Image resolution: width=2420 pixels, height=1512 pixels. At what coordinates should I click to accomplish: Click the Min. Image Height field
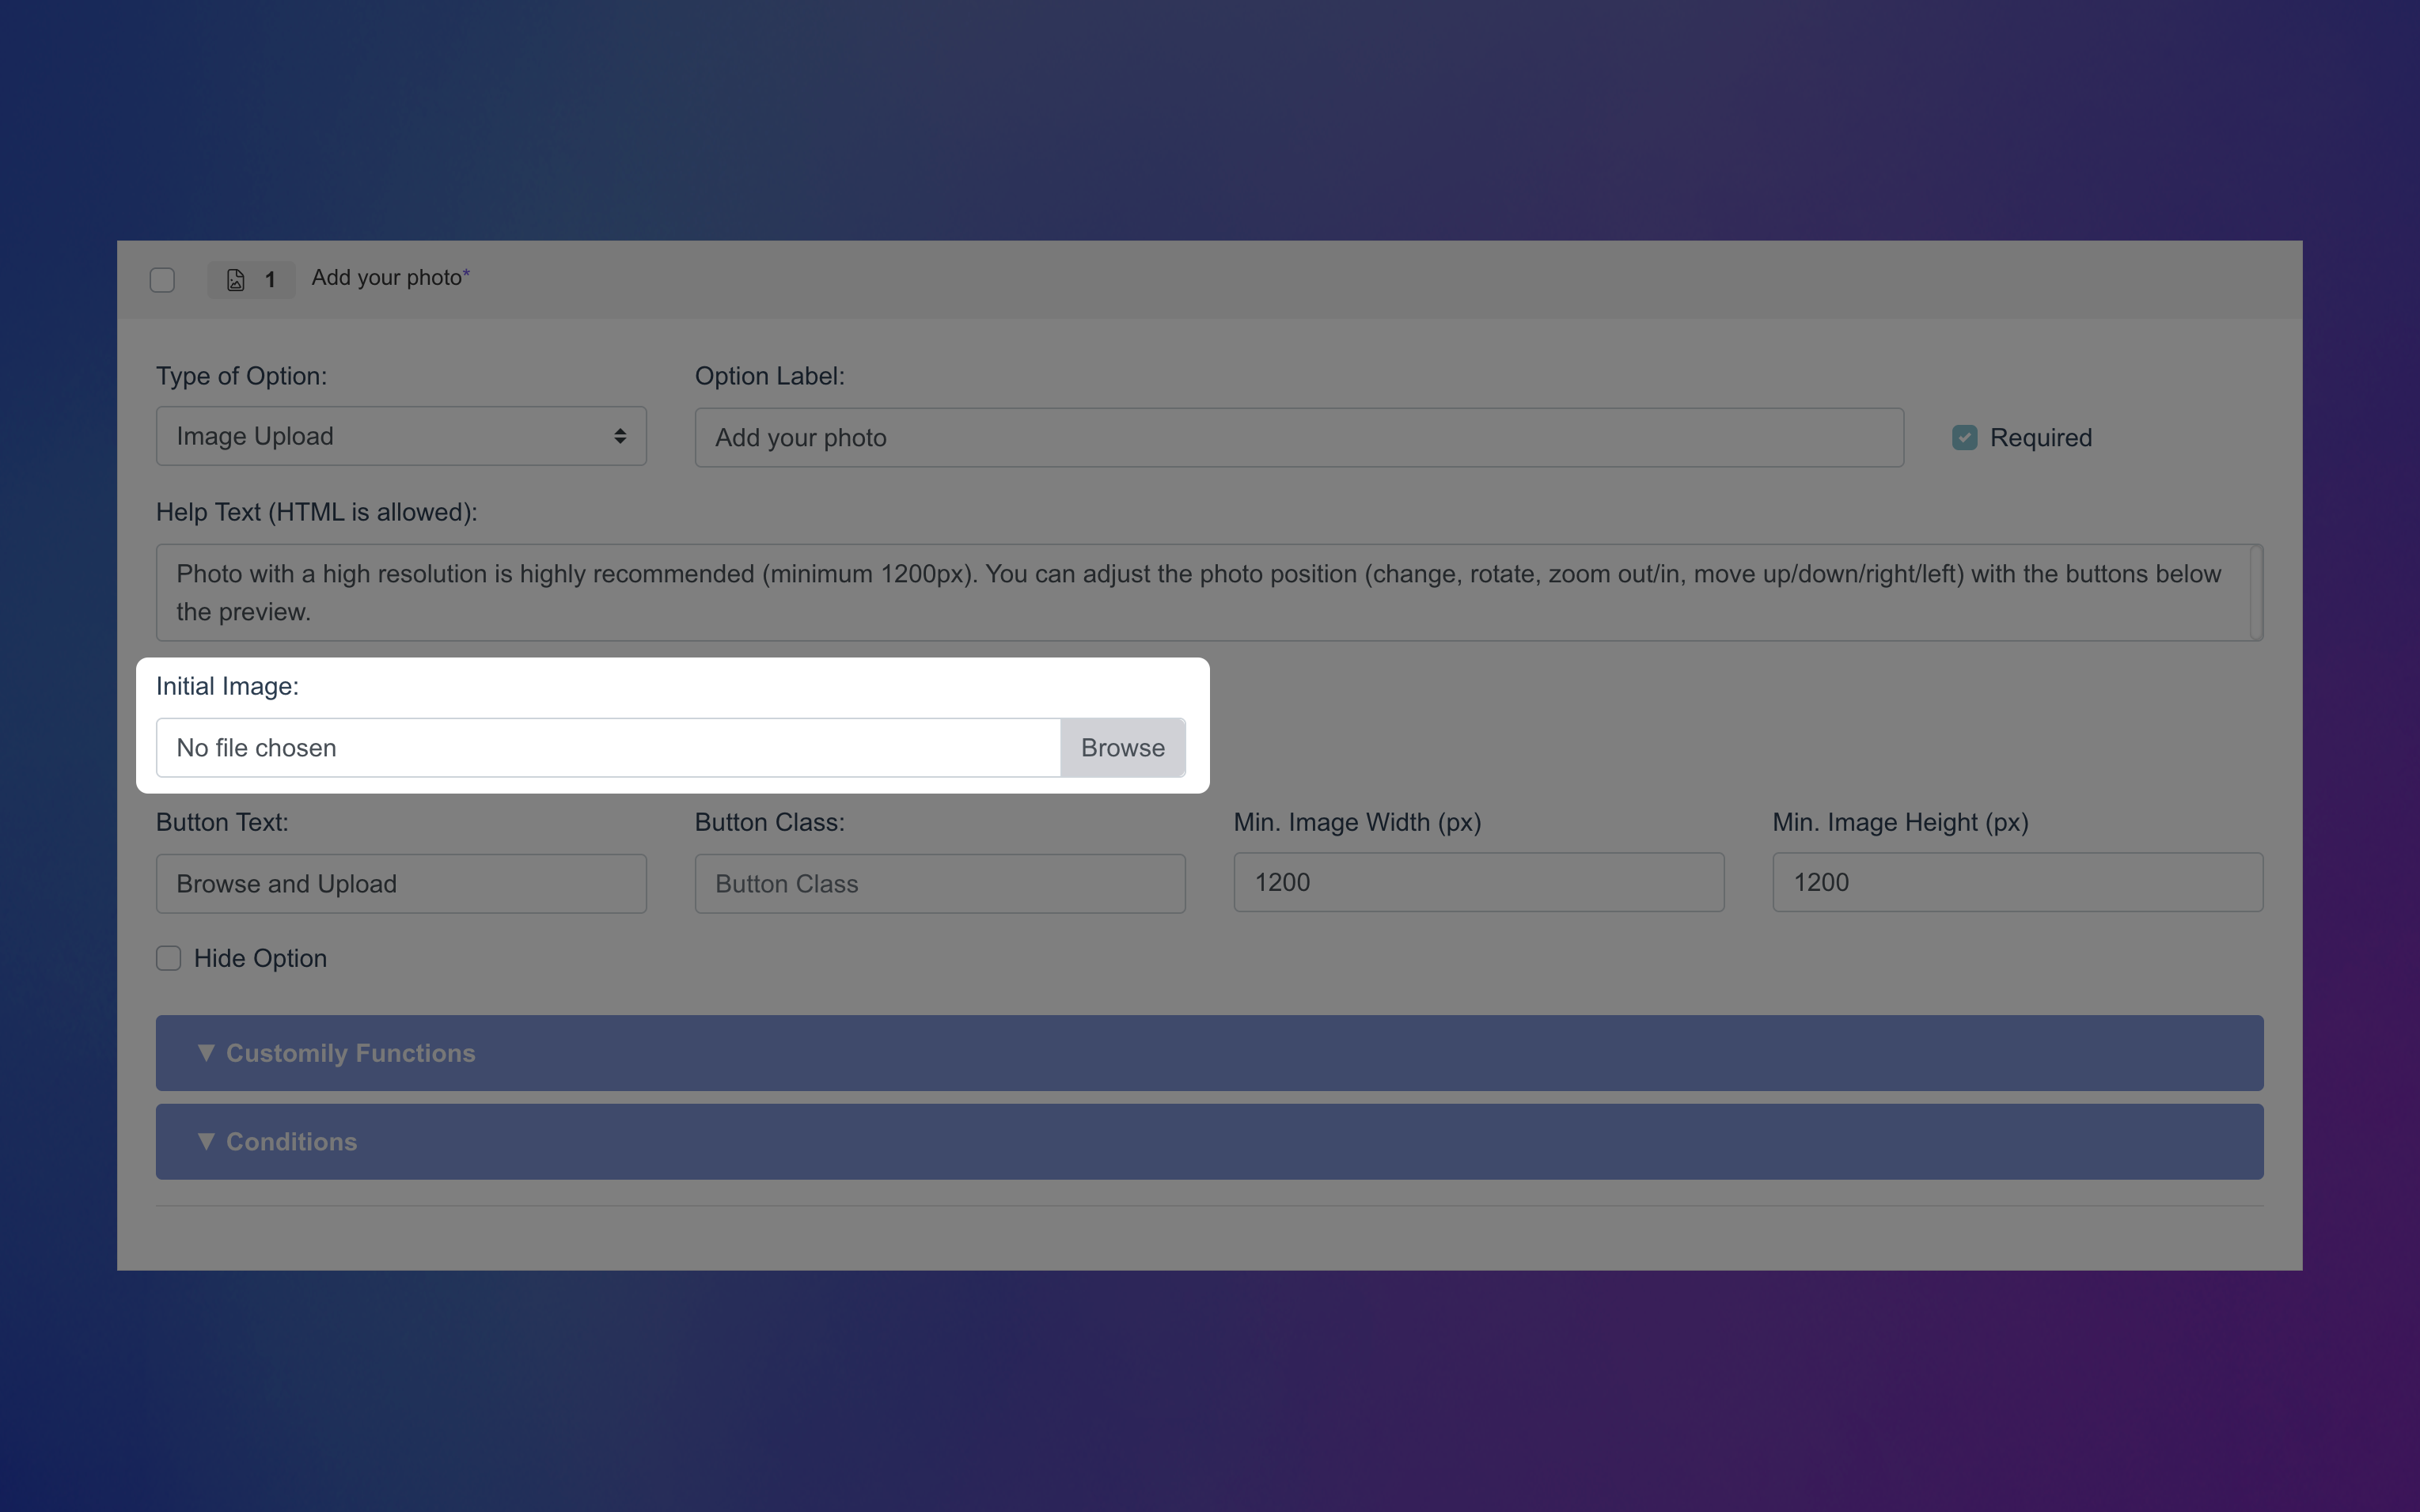(x=2017, y=882)
